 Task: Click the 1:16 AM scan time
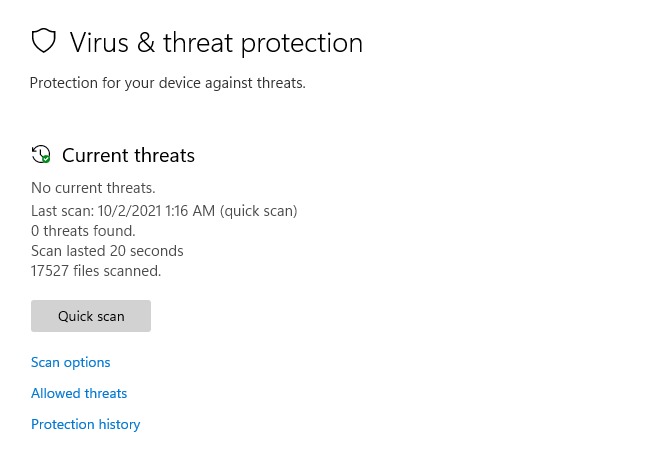pyautogui.click(x=194, y=211)
